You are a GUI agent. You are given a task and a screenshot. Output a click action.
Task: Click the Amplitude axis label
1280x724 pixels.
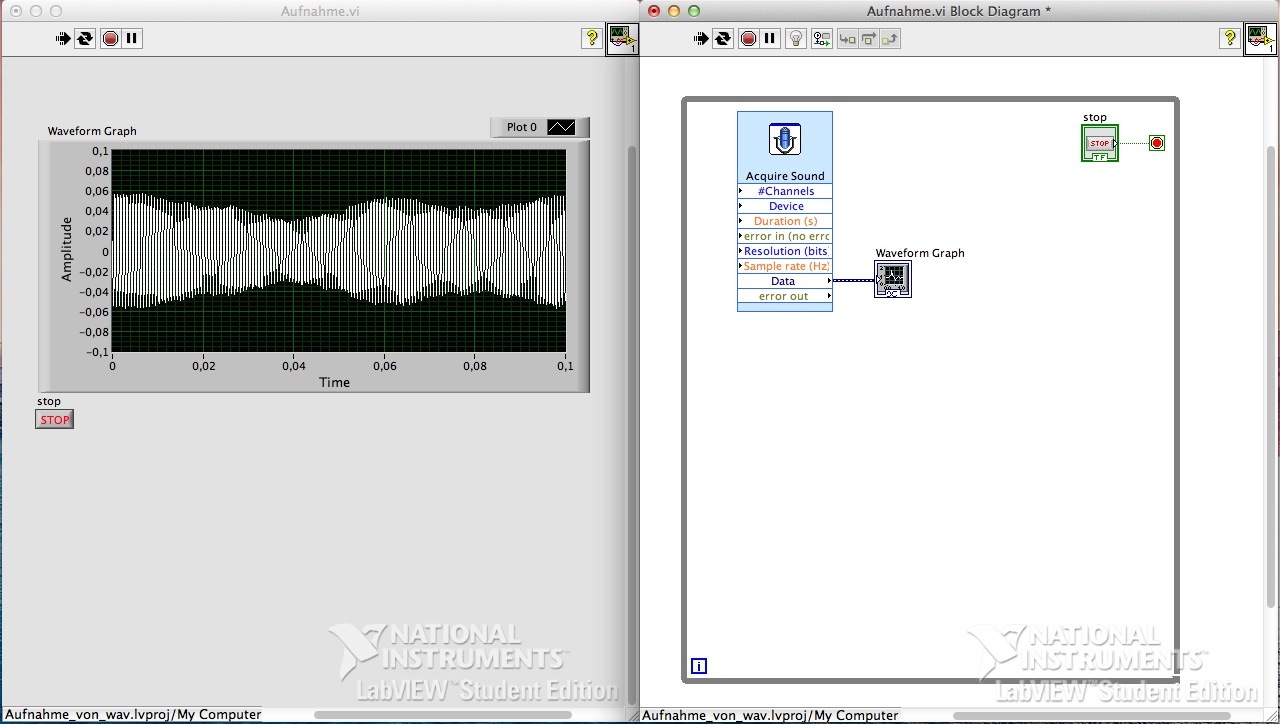pos(67,249)
